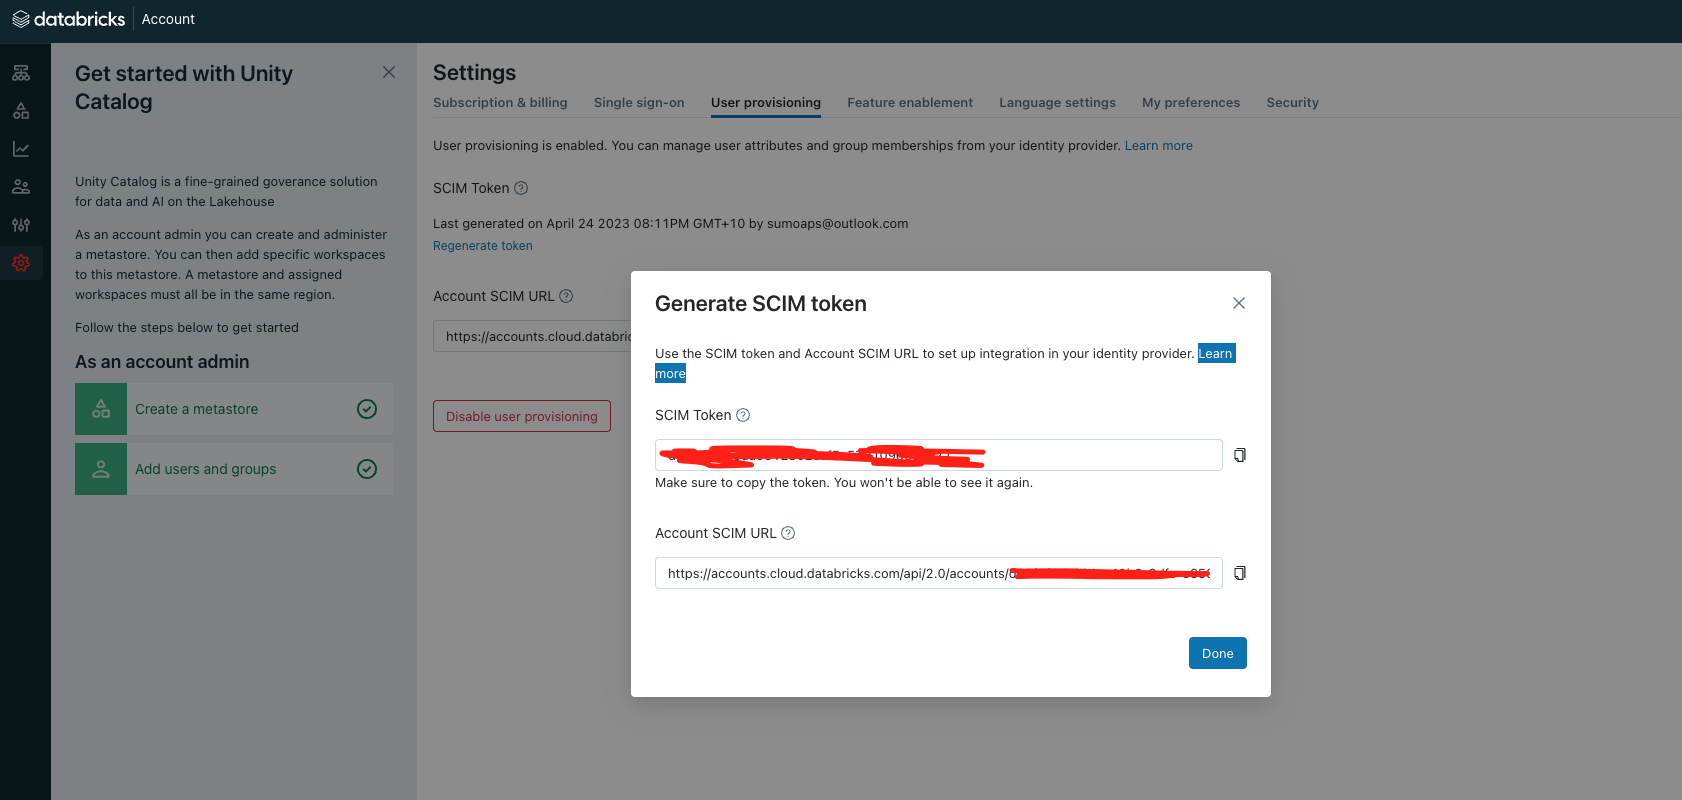Click help icon next to Account SCIM URL in dialog
The image size is (1682, 800).
pos(788,533)
